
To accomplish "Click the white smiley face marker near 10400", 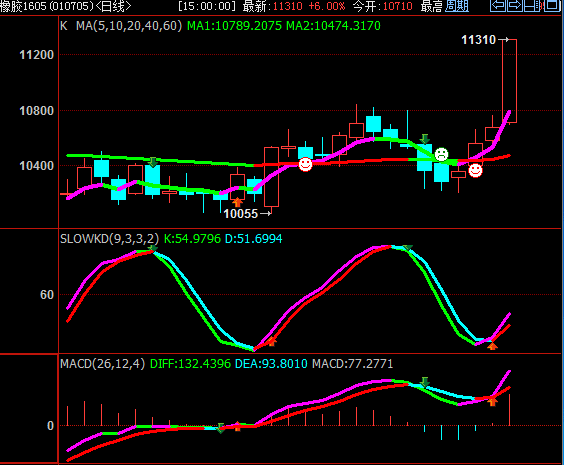I will point(305,164).
